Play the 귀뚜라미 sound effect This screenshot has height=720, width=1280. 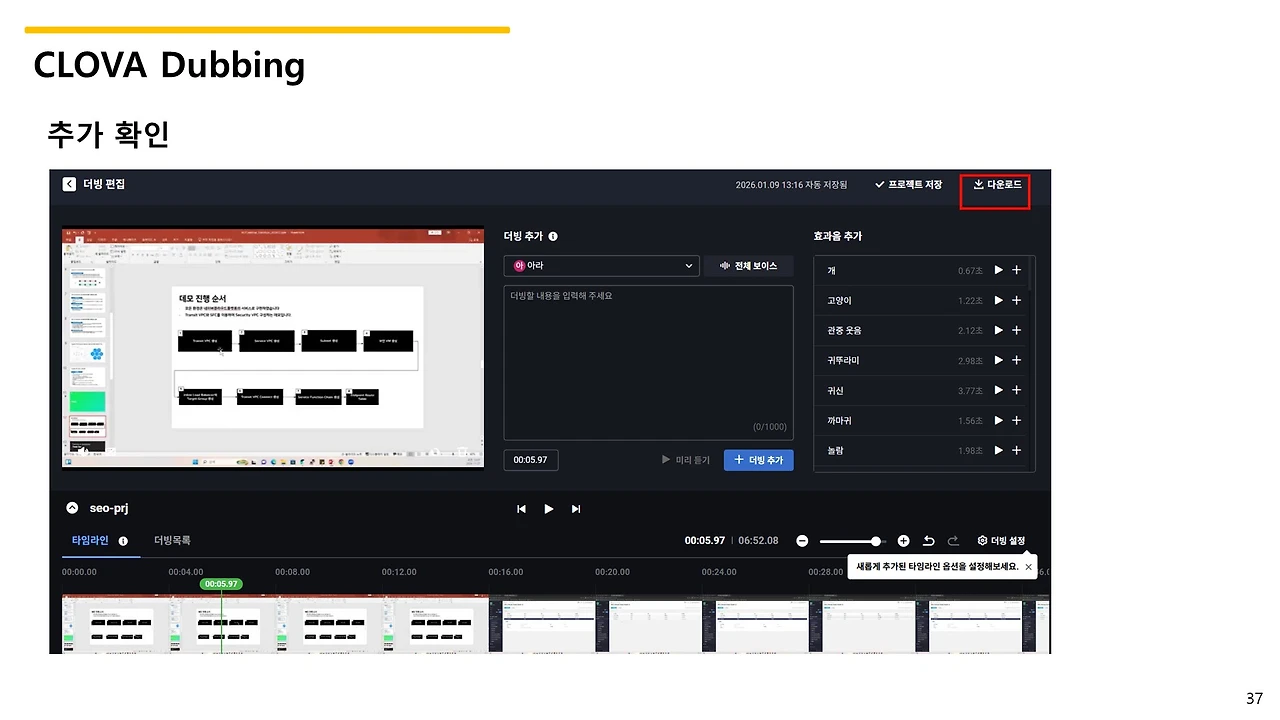click(998, 360)
